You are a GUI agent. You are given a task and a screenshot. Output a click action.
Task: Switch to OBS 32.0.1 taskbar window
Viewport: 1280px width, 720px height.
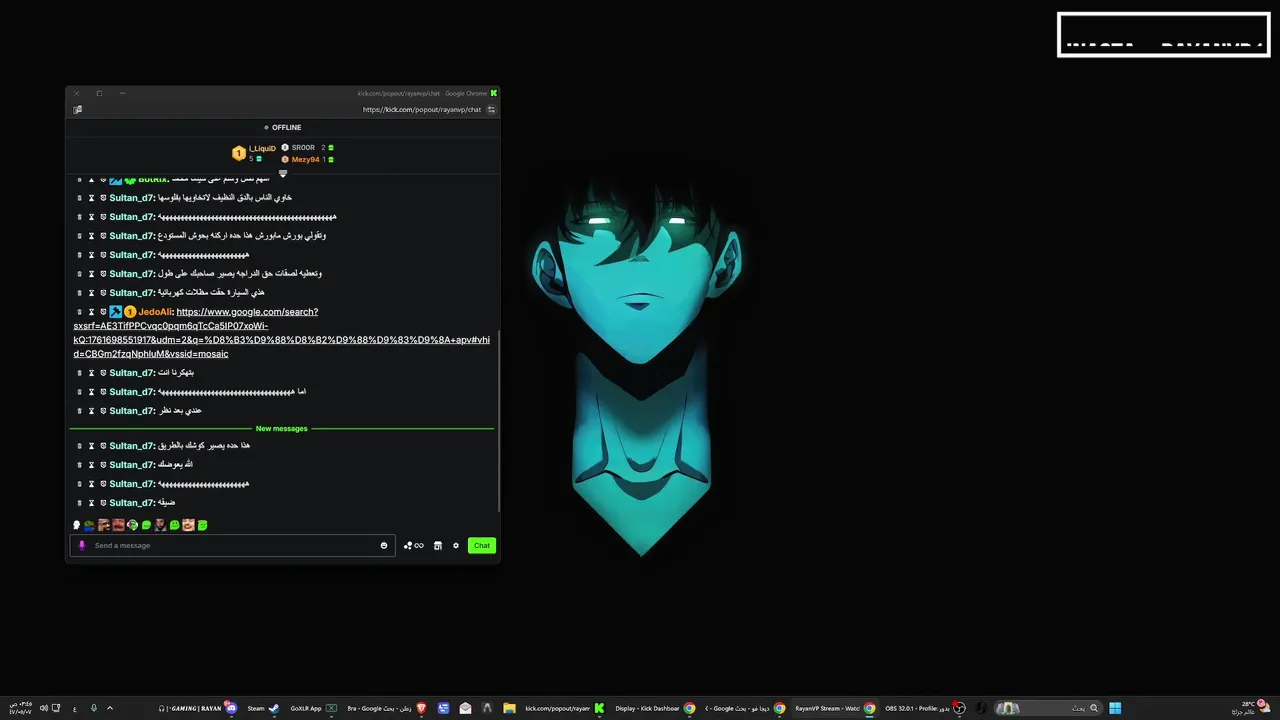tap(925, 708)
